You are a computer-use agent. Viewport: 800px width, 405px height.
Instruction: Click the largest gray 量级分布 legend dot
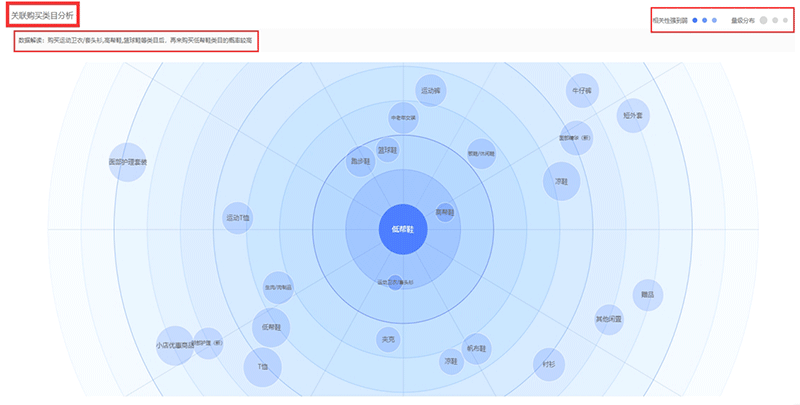coord(763,20)
